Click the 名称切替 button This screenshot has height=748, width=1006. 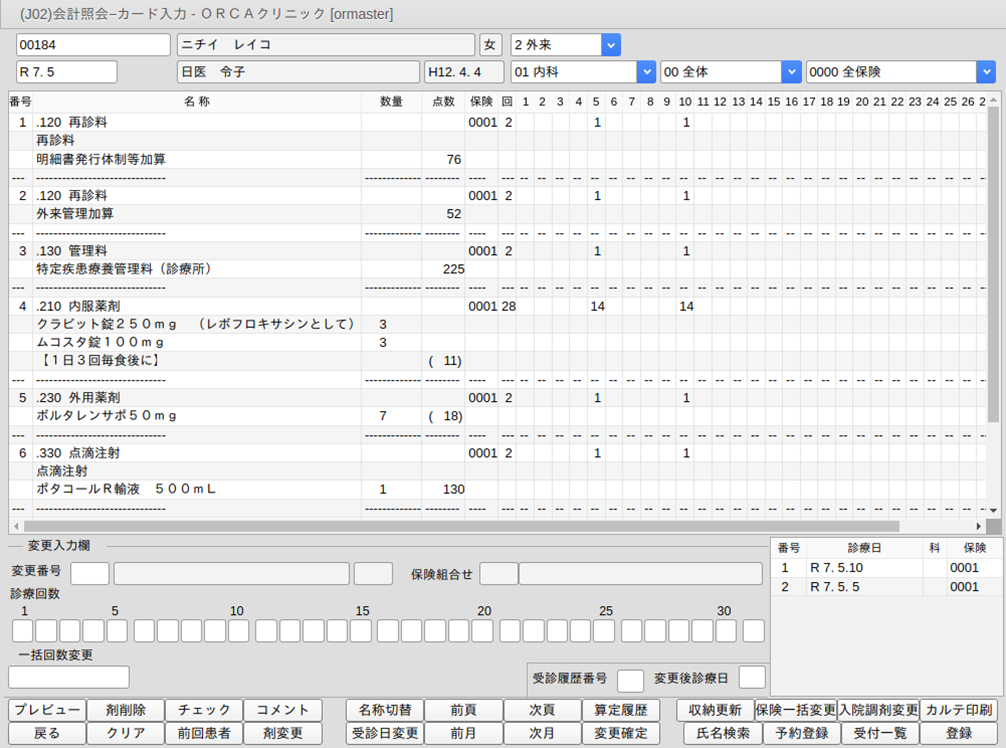click(384, 710)
